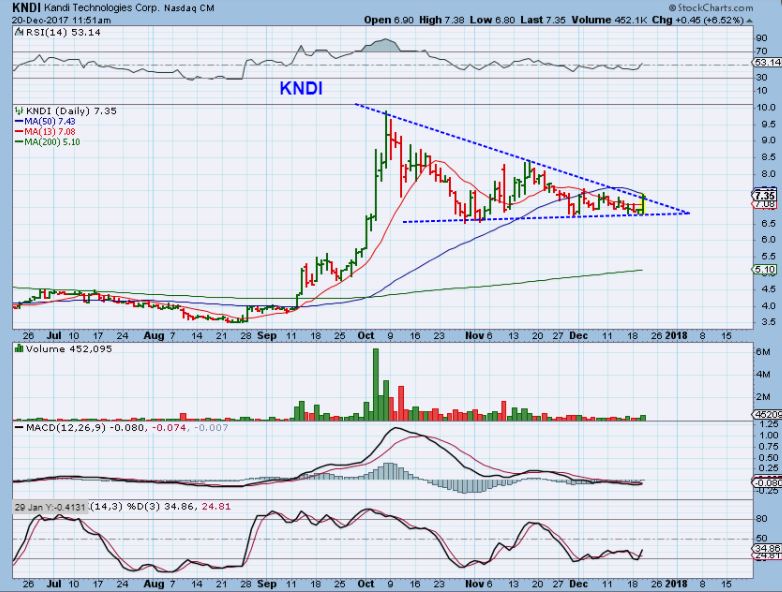Click the MA(200) 5.10 legend text
Screen dimensions: 782x592
click(x=52, y=142)
